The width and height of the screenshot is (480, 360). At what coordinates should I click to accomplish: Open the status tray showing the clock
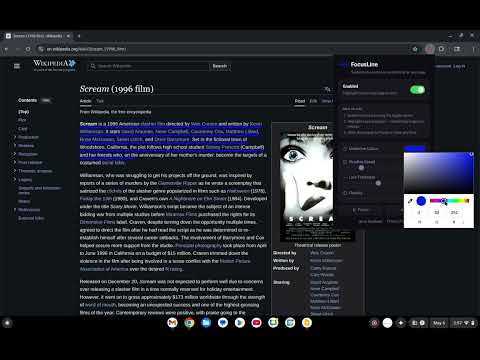tap(464, 323)
